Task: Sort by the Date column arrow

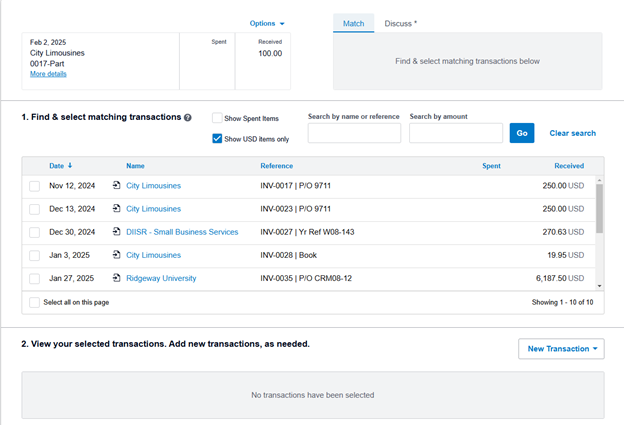Action: pos(70,165)
